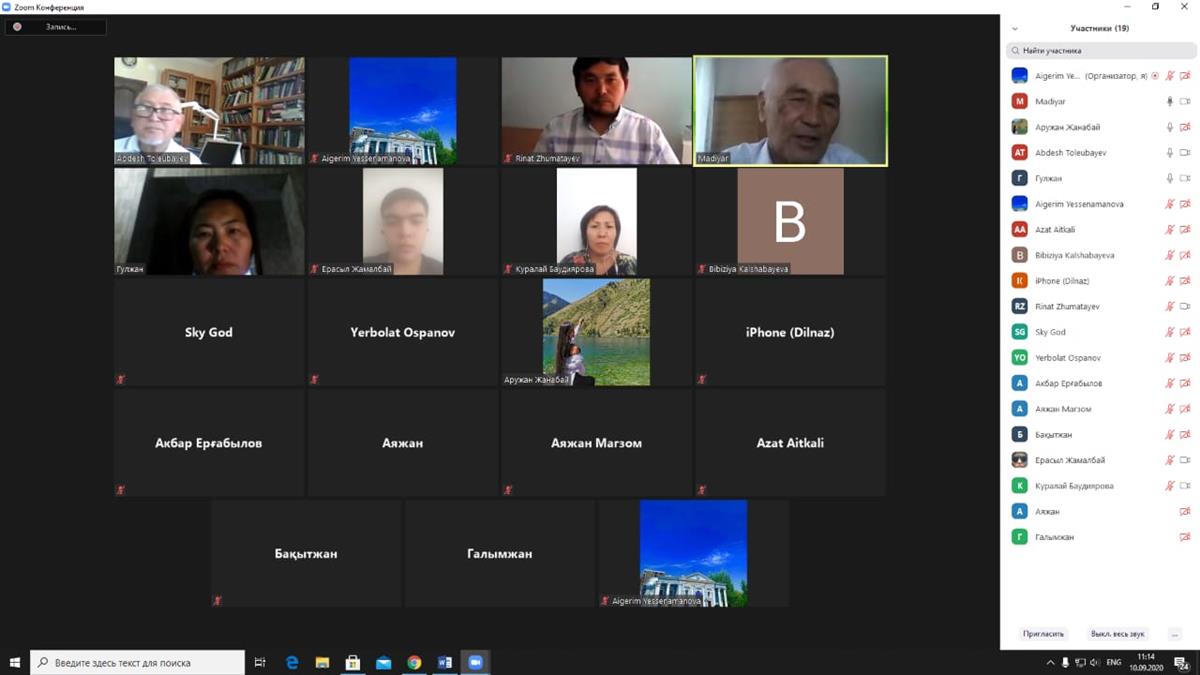Screen dimensions: 1200x675
Task: Click the recording indicator next to organizer
Action: point(1155,76)
